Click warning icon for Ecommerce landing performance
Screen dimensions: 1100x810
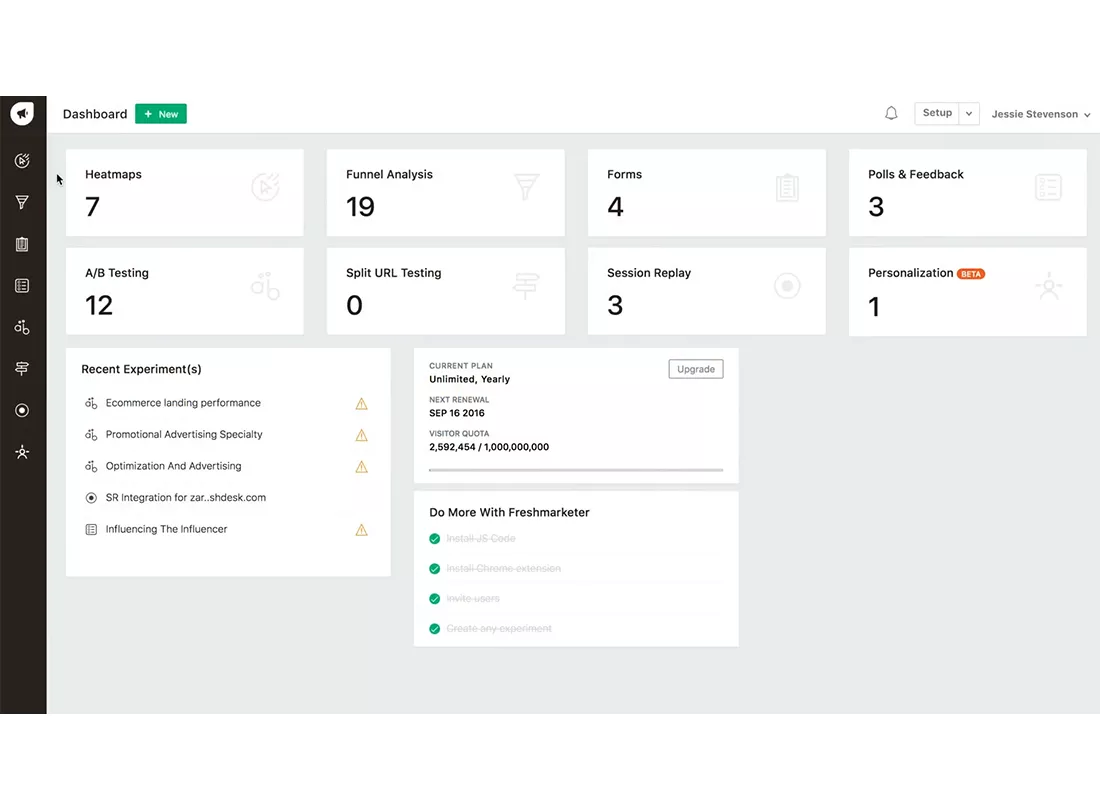[361, 403]
